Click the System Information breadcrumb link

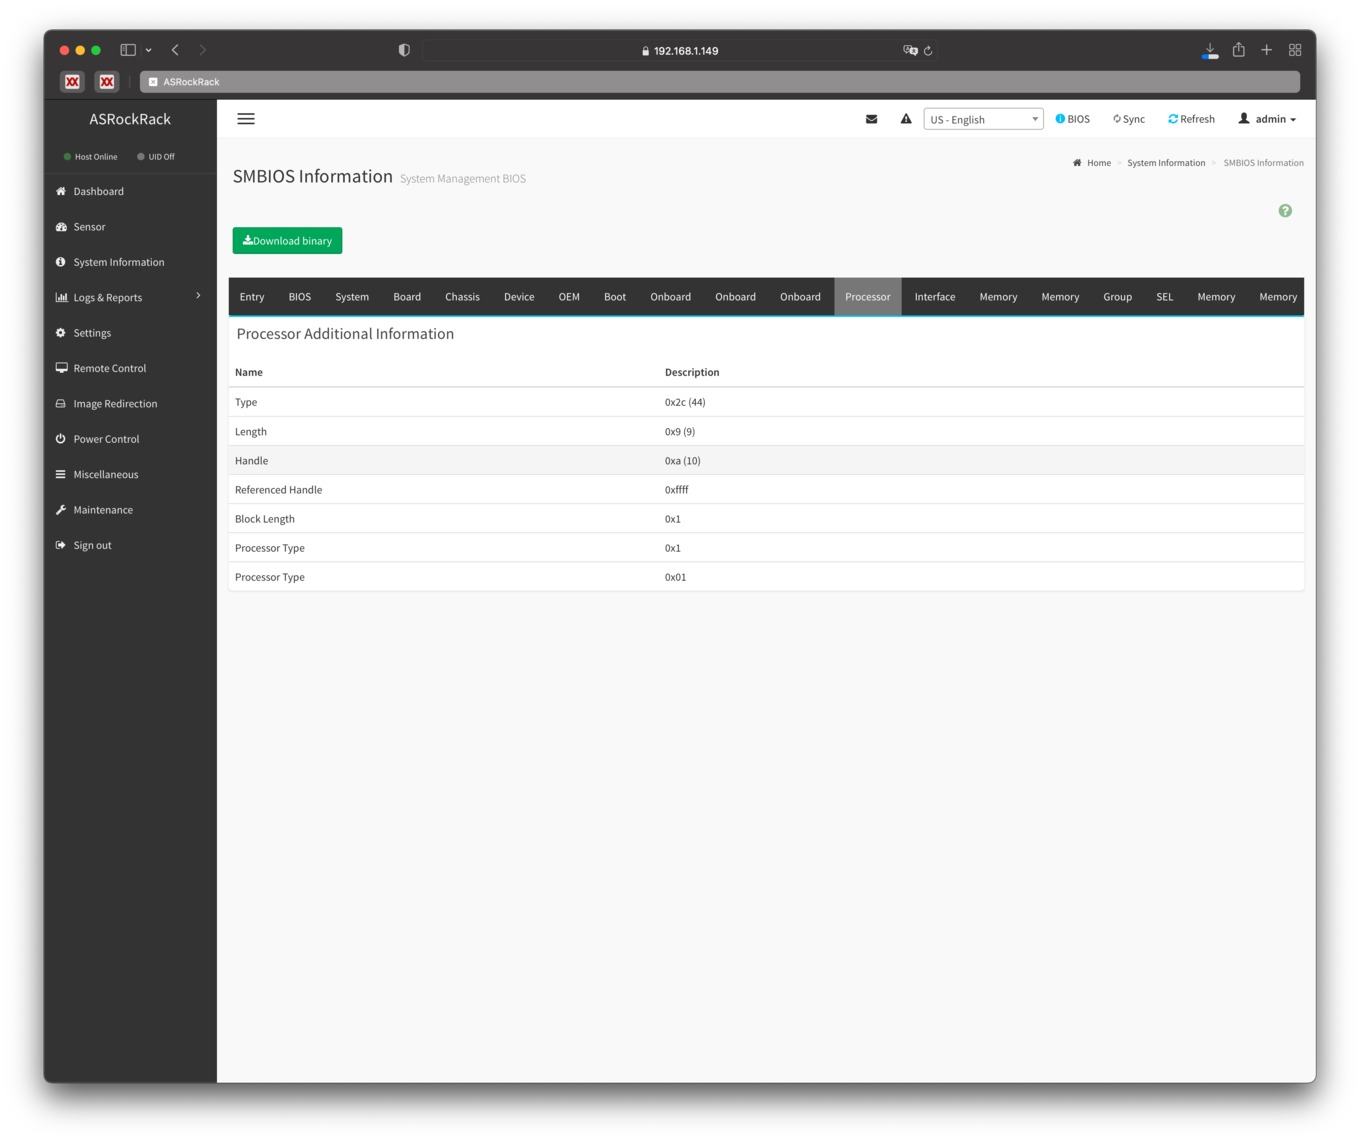(1166, 163)
